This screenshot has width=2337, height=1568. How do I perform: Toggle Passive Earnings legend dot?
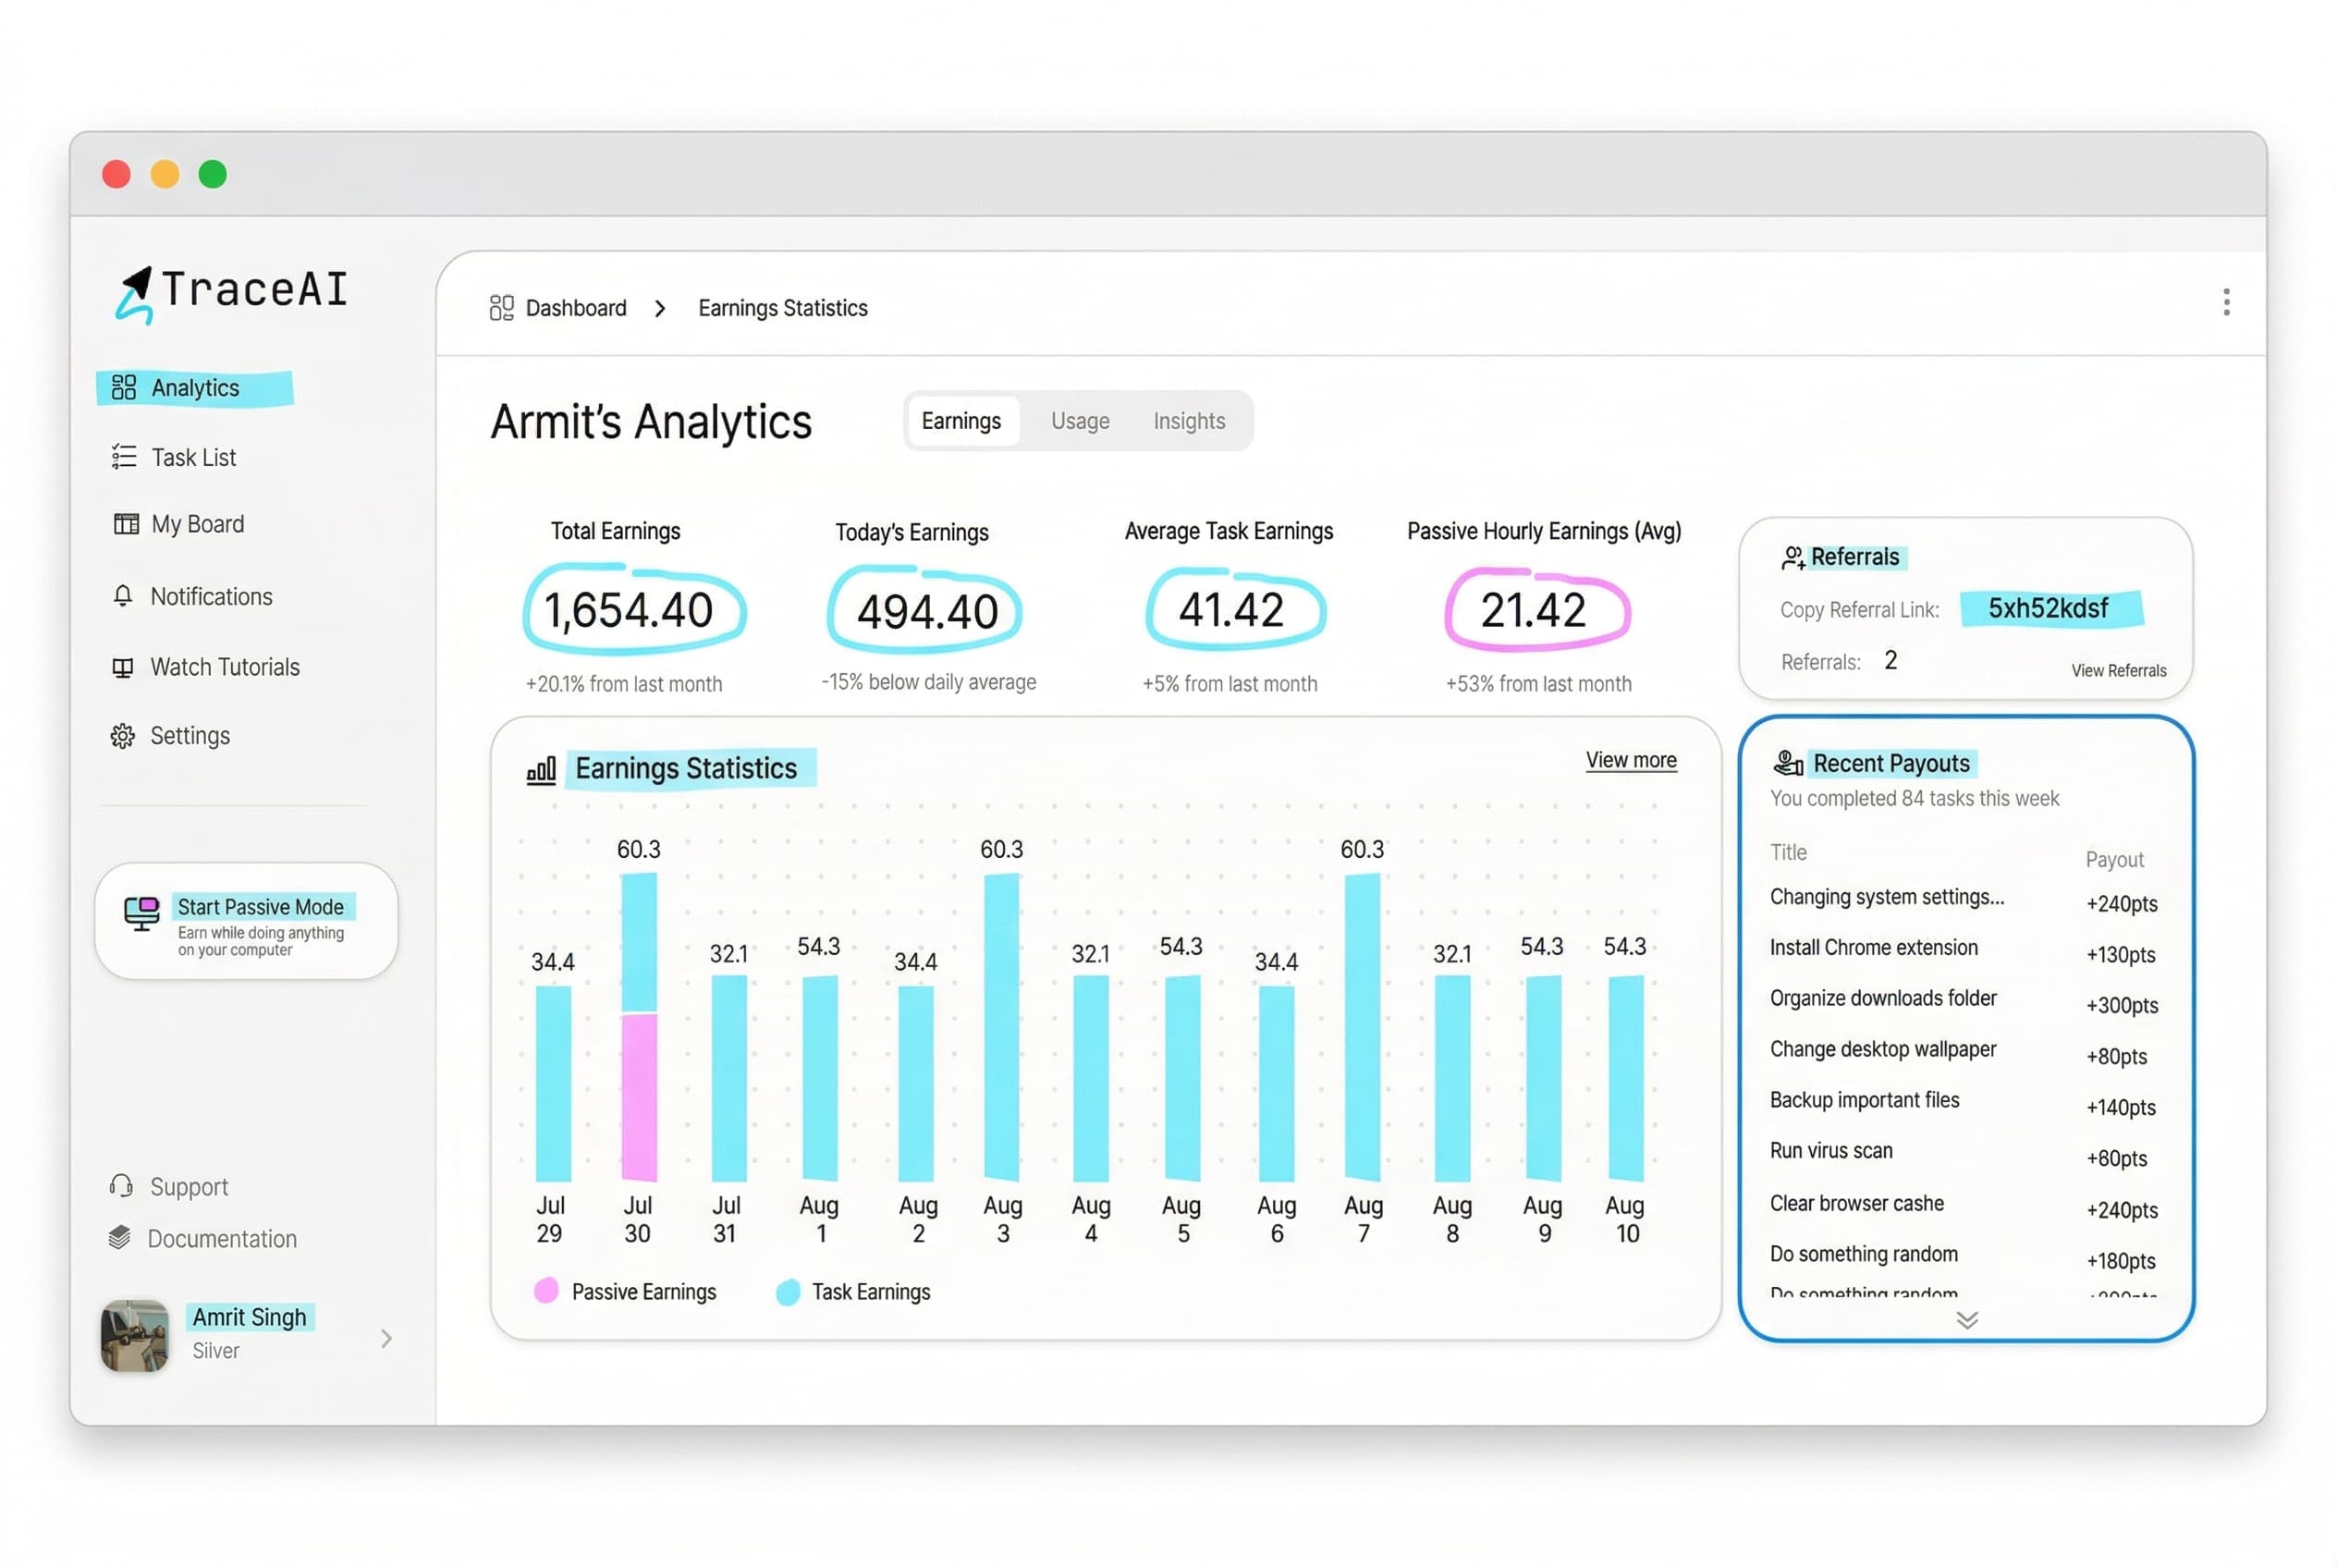coord(546,1291)
